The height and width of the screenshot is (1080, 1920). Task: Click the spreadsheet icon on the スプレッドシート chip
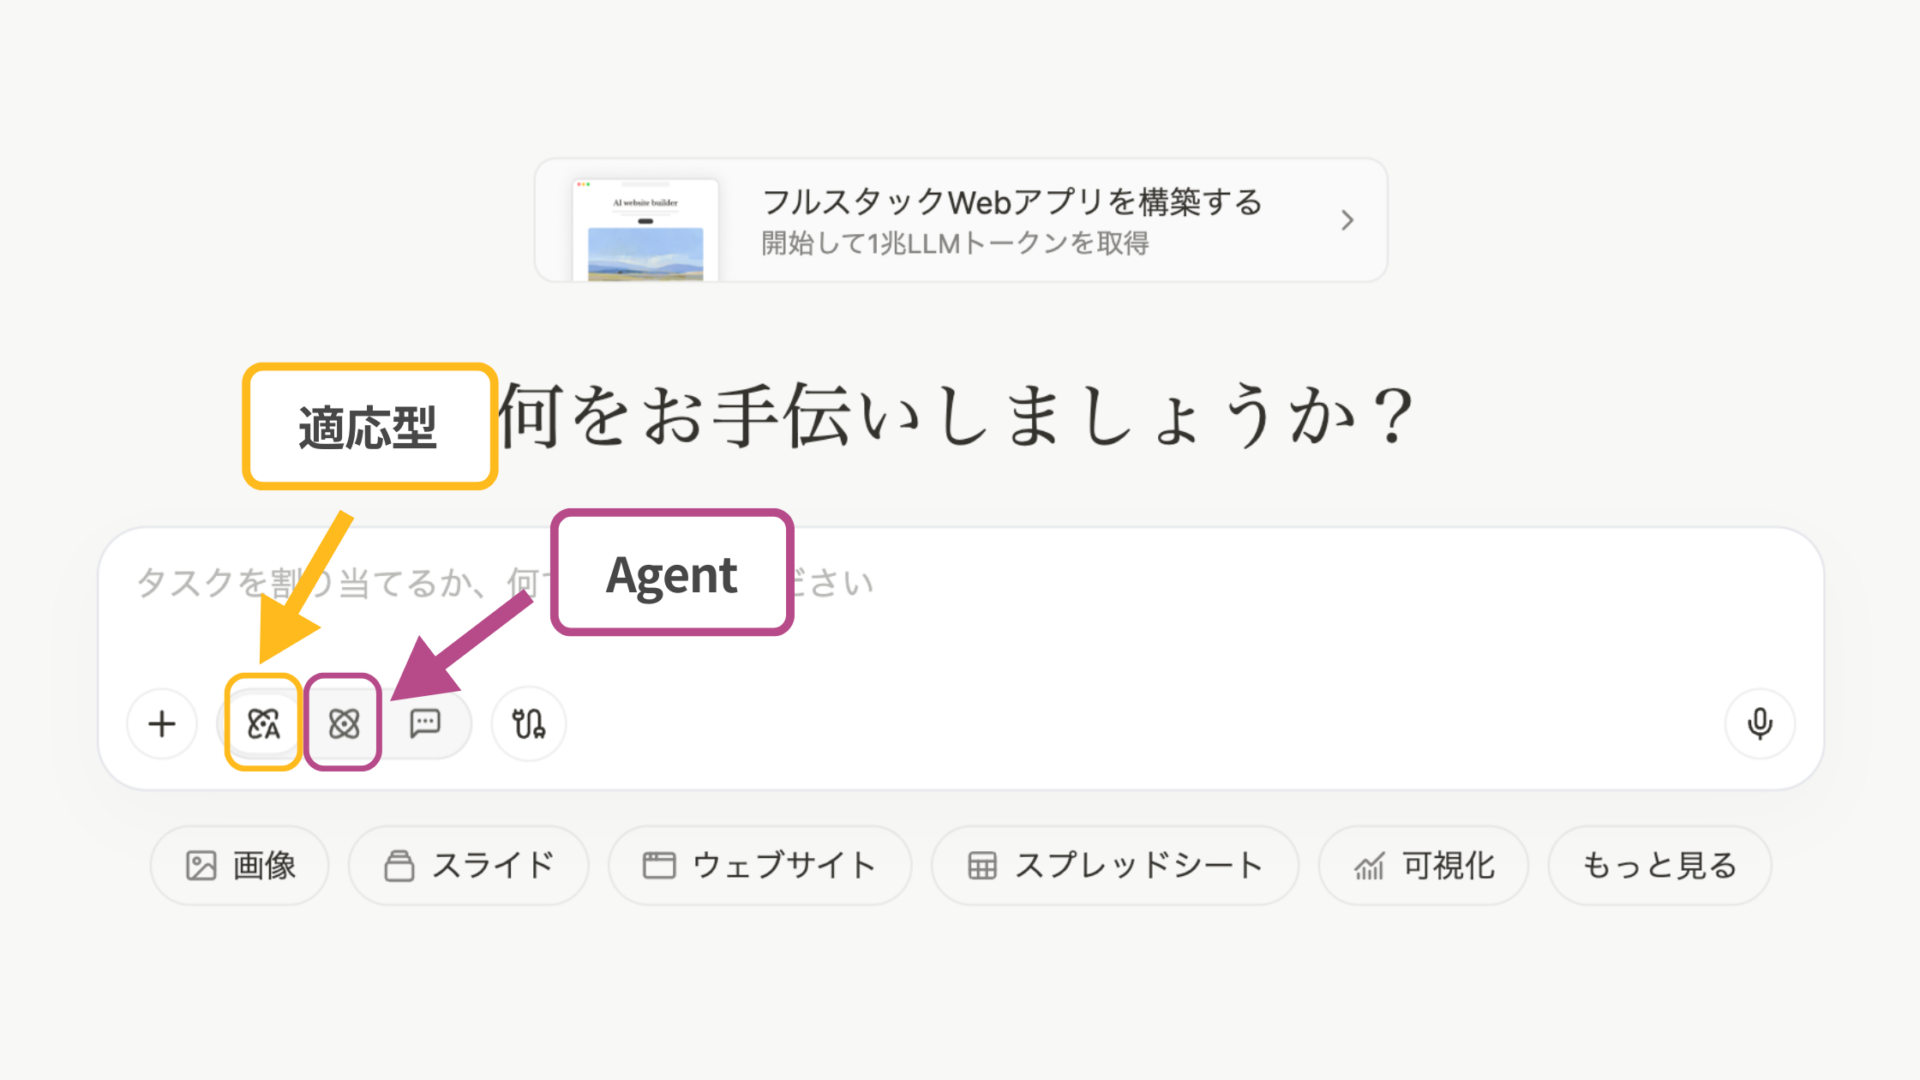click(983, 866)
